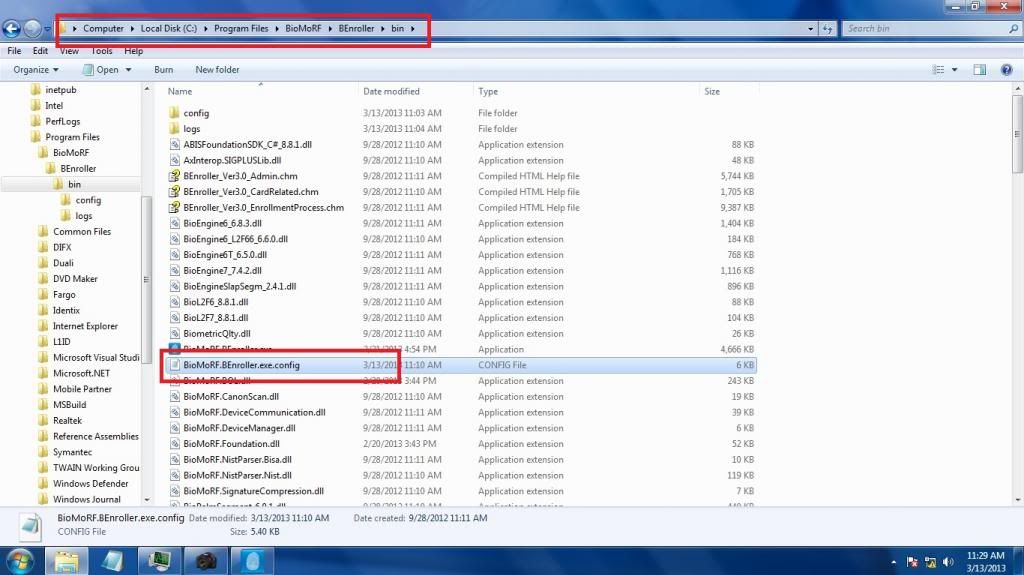Select the DVD Maker tree folder

[x=74, y=279]
